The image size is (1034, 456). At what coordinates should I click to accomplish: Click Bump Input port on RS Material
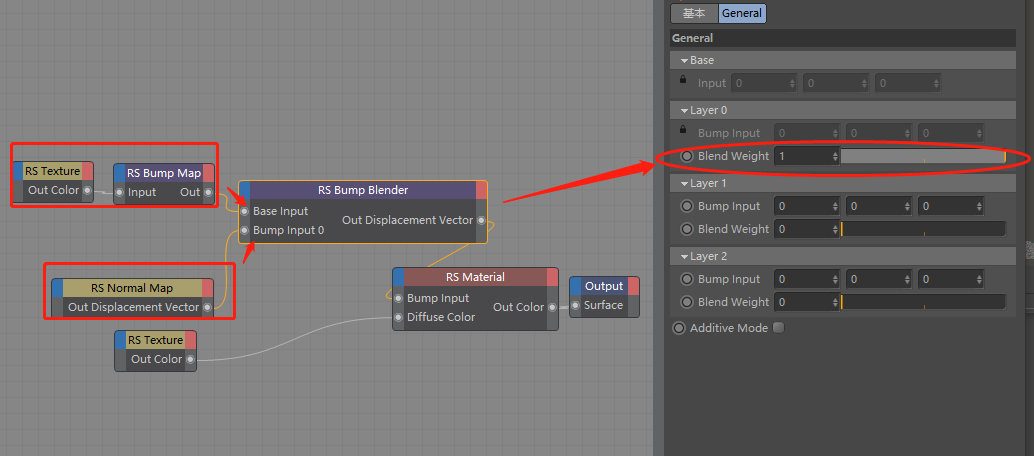pos(398,298)
